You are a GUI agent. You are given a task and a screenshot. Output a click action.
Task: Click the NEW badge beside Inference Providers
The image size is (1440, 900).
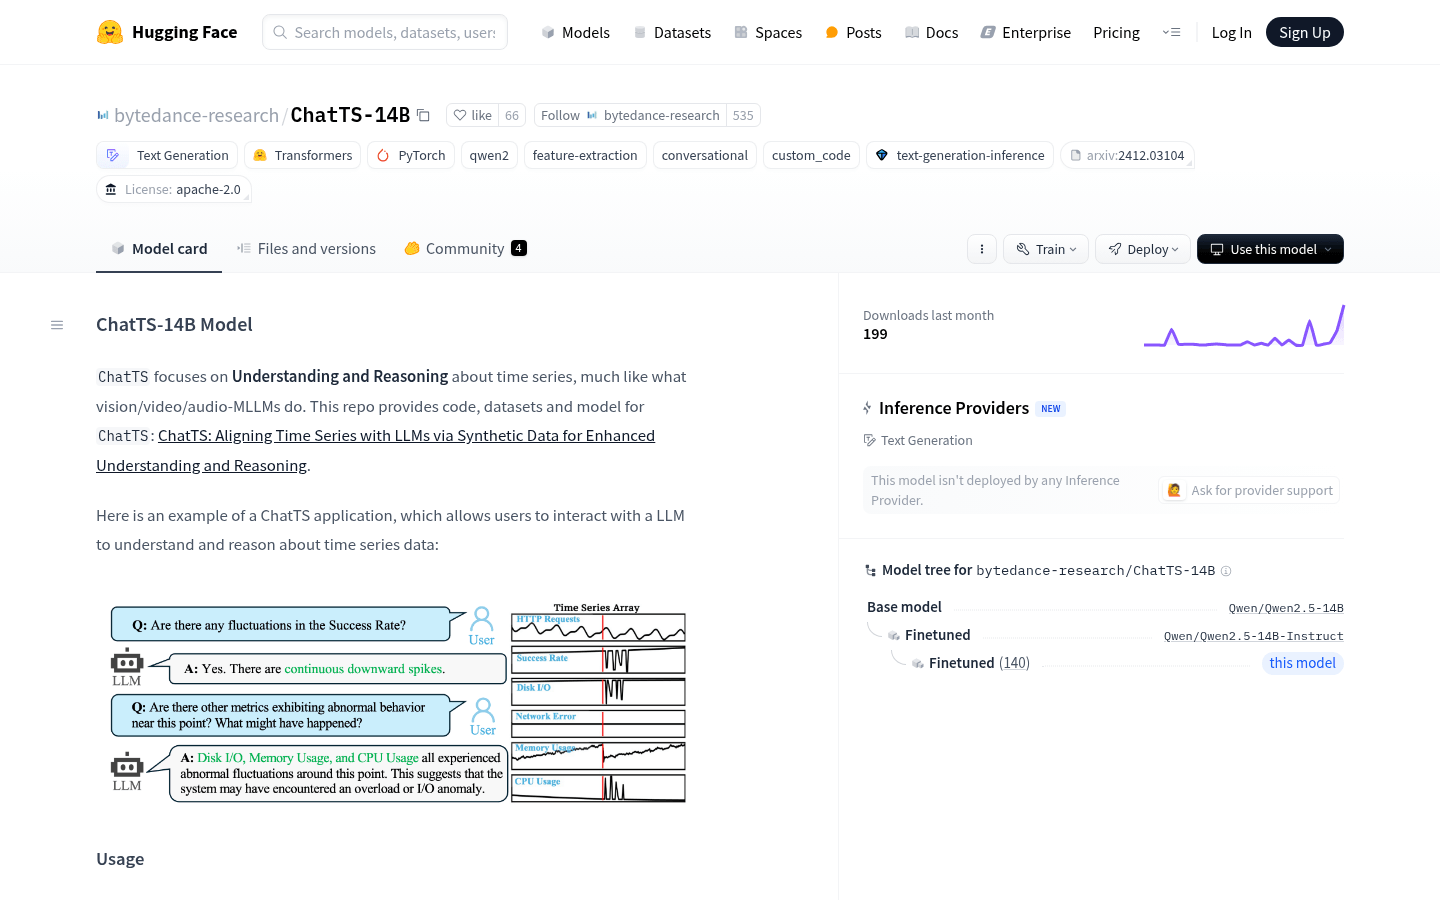(x=1050, y=409)
